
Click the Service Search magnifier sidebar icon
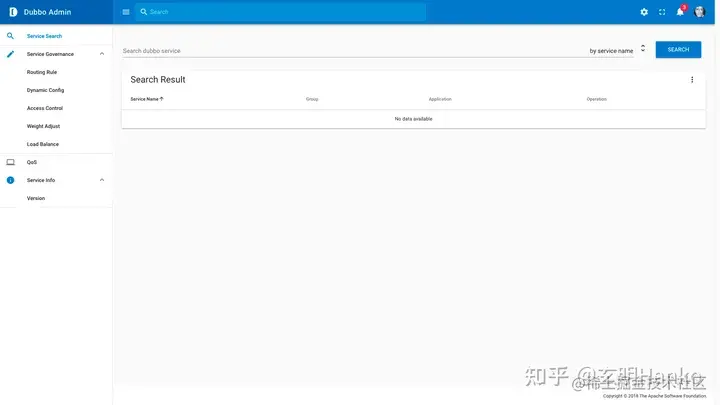[x=10, y=36]
